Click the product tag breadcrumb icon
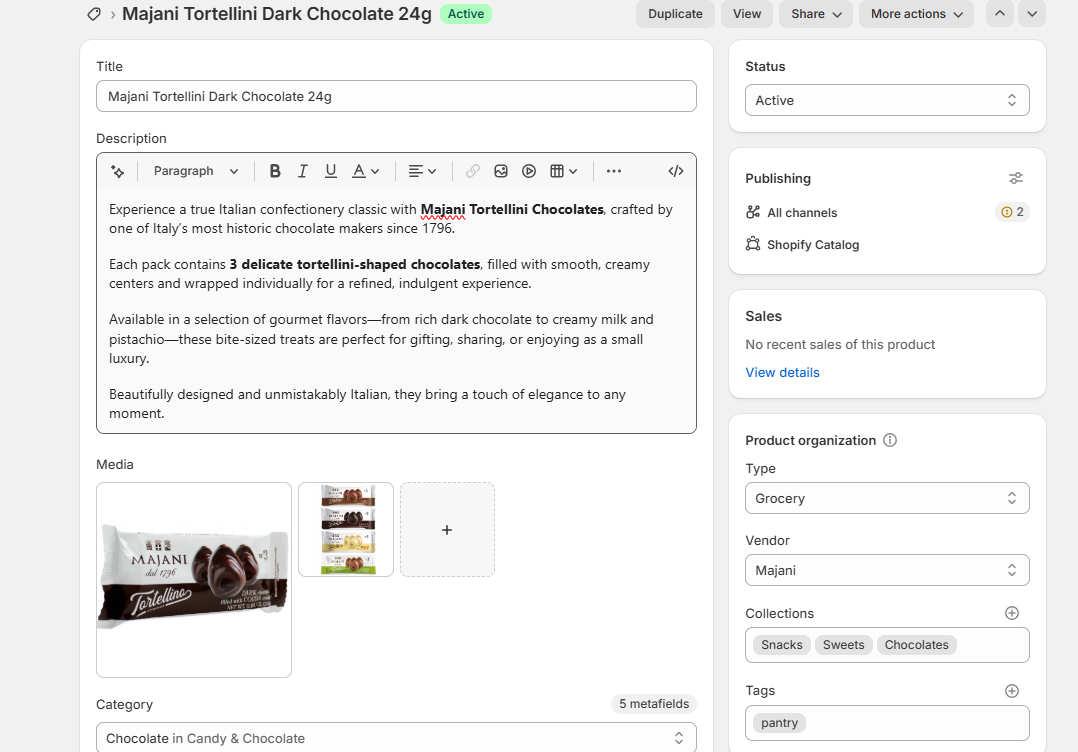The width and height of the screenshot is (1078, 752). (94, 14)
